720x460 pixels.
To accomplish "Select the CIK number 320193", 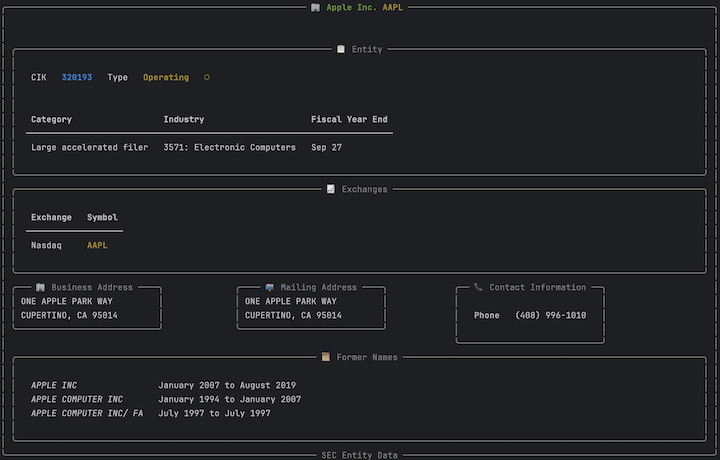I will tap(77, 78).
